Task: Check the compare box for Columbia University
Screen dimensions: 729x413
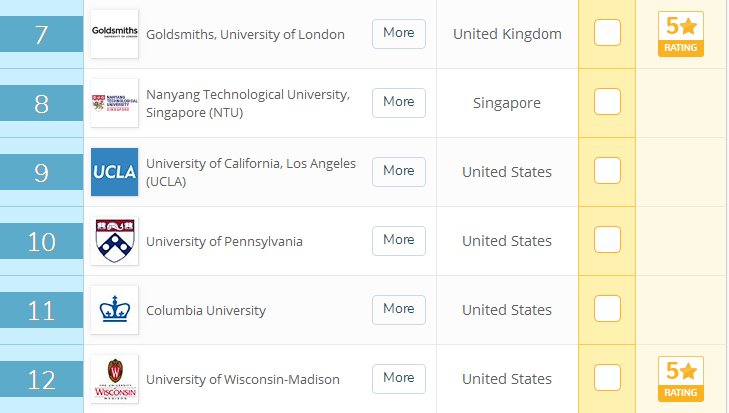Action: click(607, 309)
